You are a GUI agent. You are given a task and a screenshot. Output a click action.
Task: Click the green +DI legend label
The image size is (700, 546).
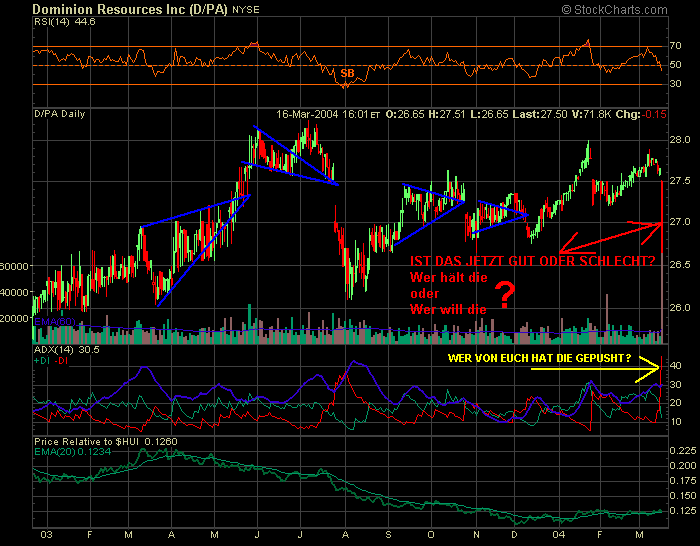pos(42,361)
